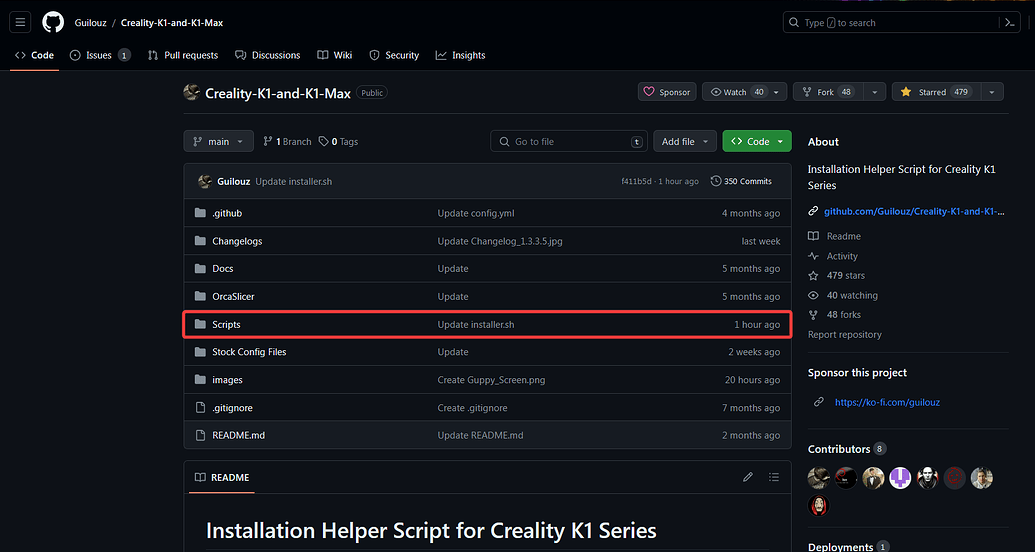
Task: Click the GitHub logo
Action: tap(53, 22)
